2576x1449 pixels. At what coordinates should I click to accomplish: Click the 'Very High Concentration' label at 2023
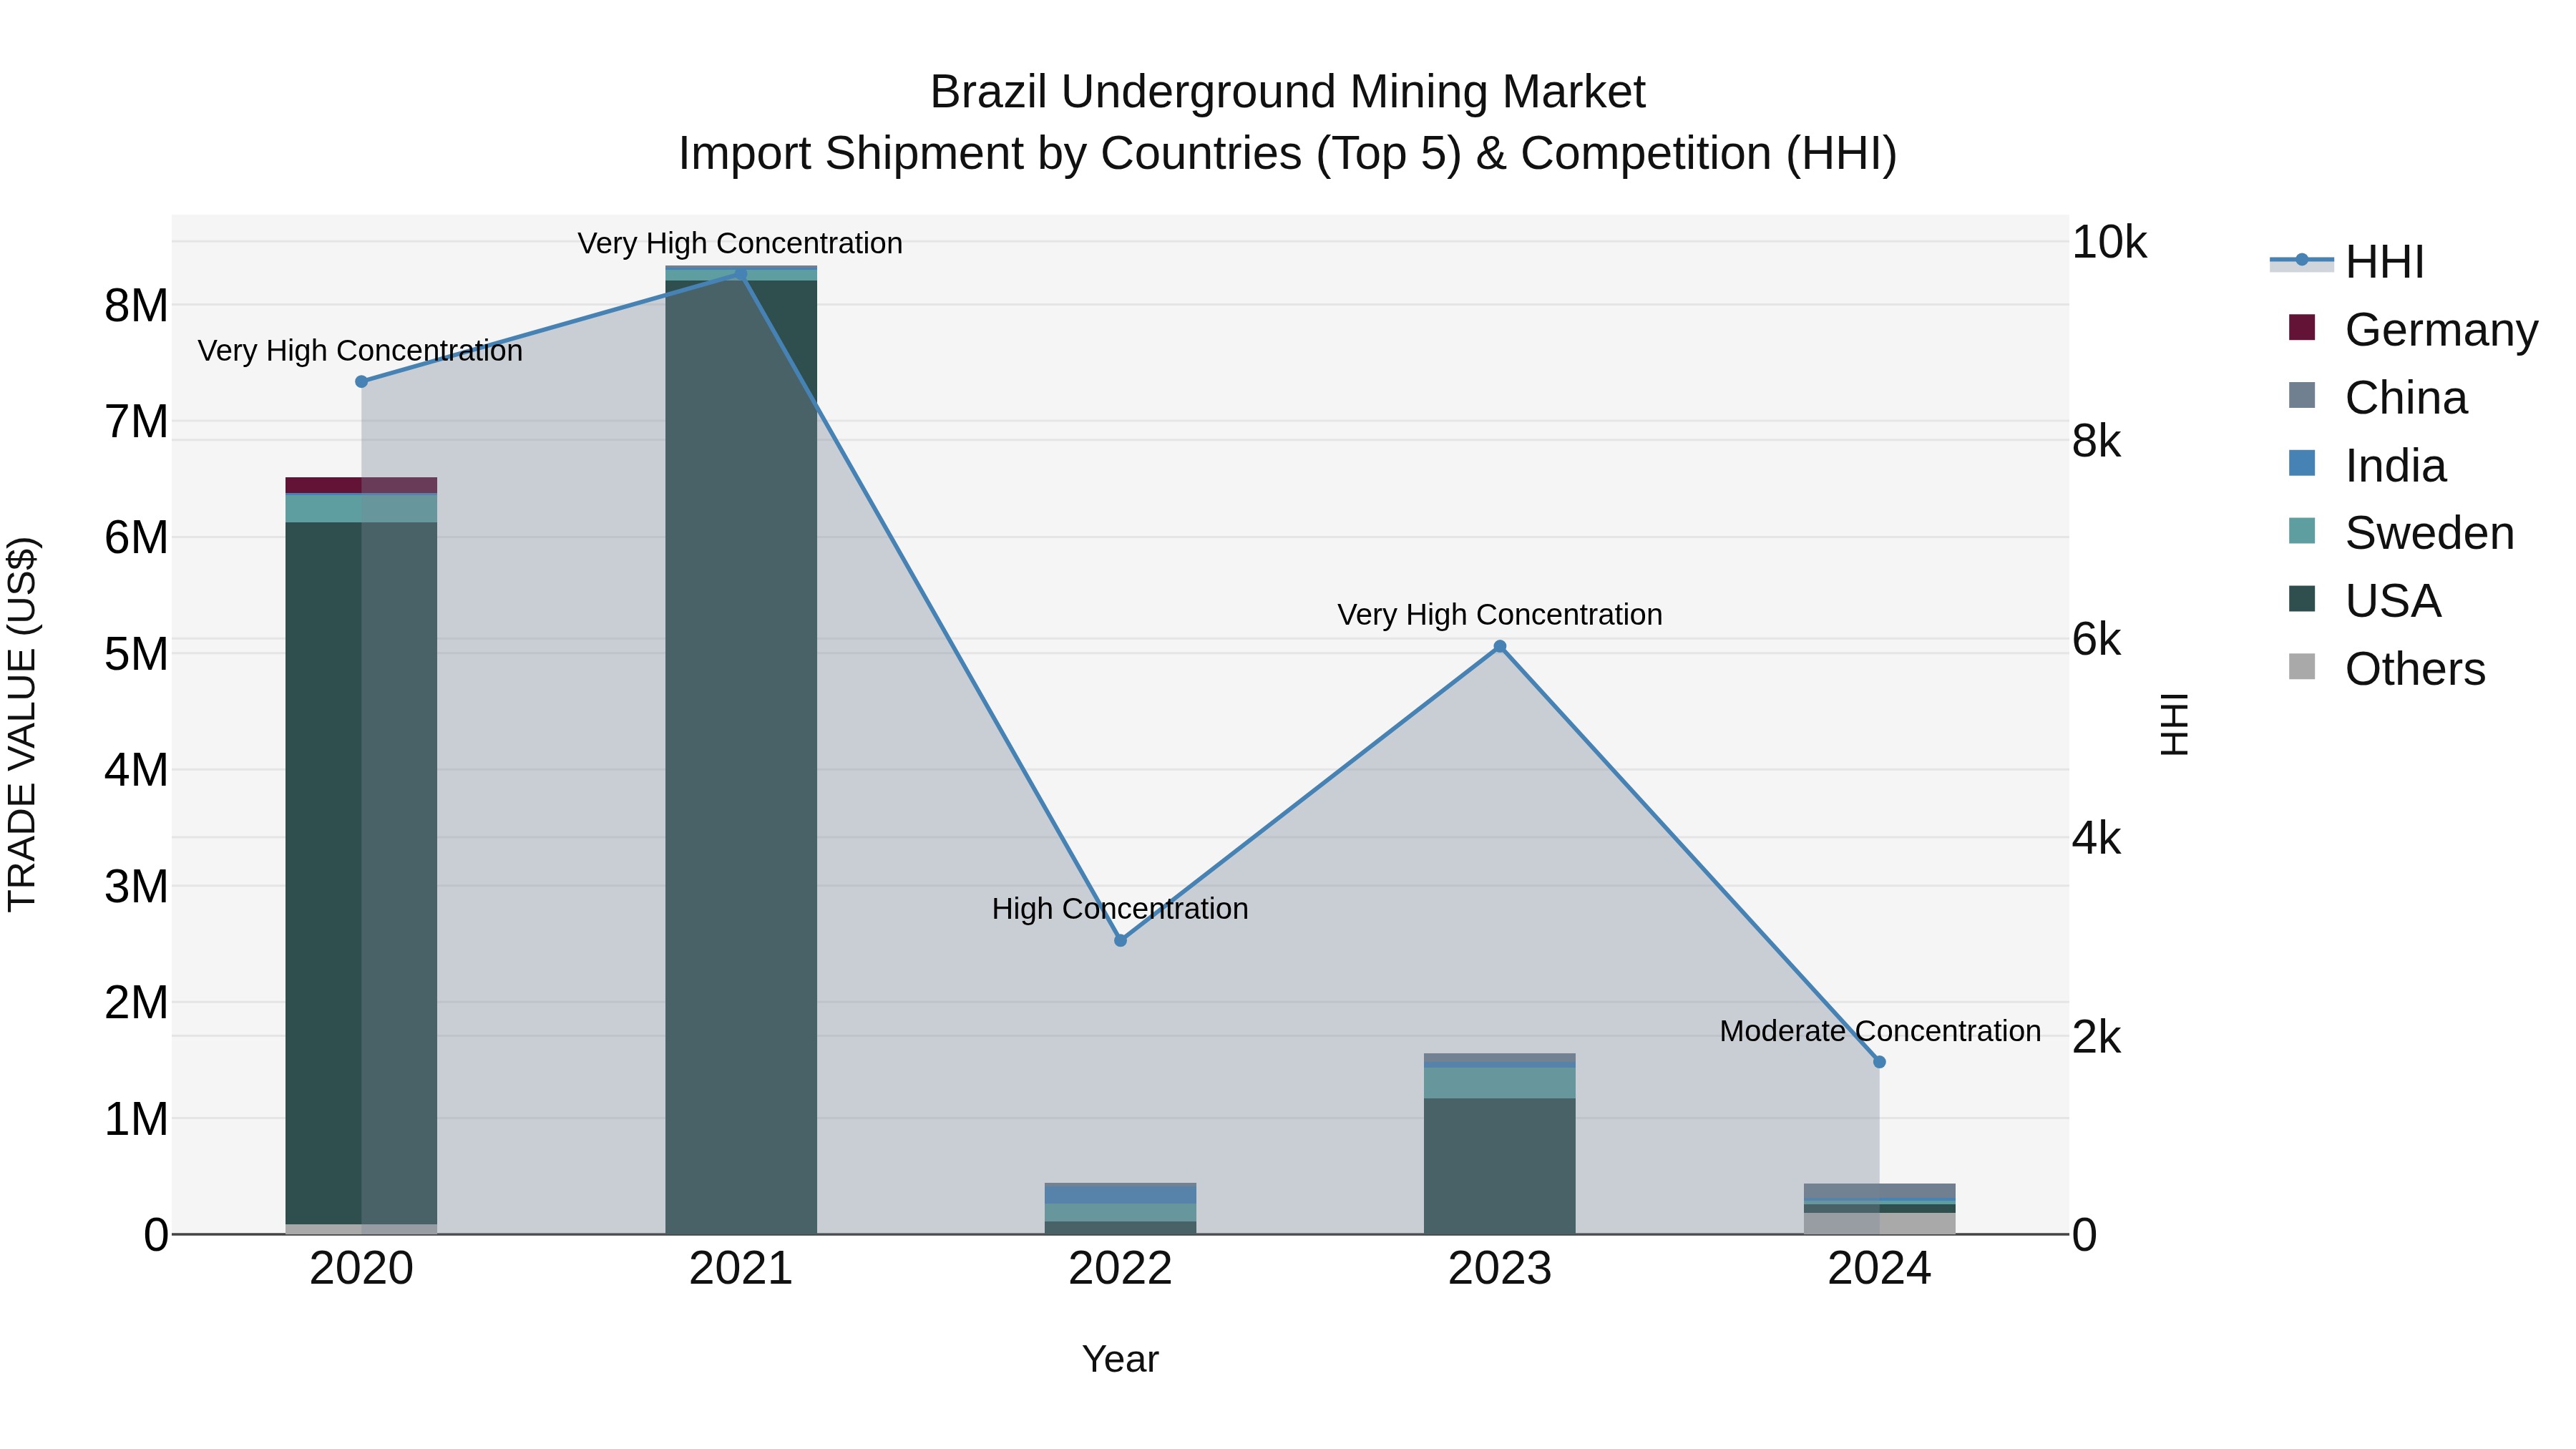point(1500,615)
